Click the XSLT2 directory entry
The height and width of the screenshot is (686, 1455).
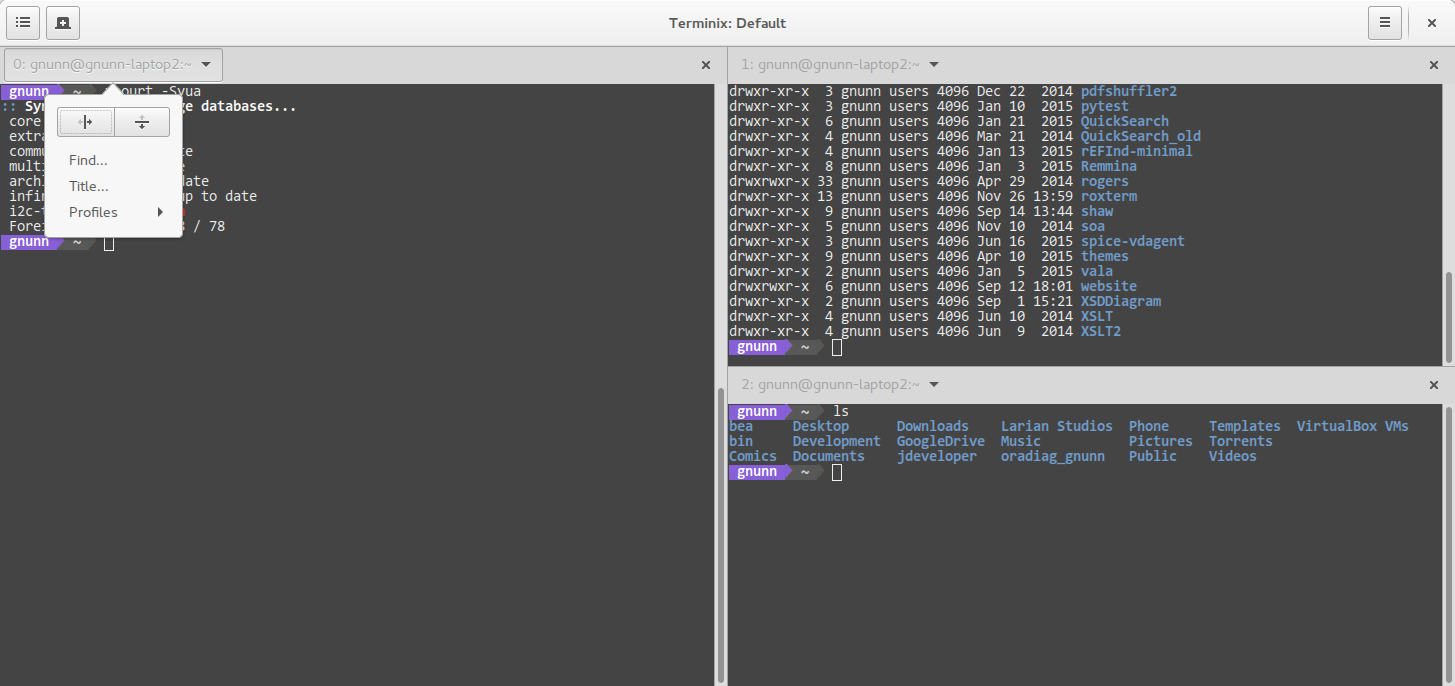tap(1101, 331)
